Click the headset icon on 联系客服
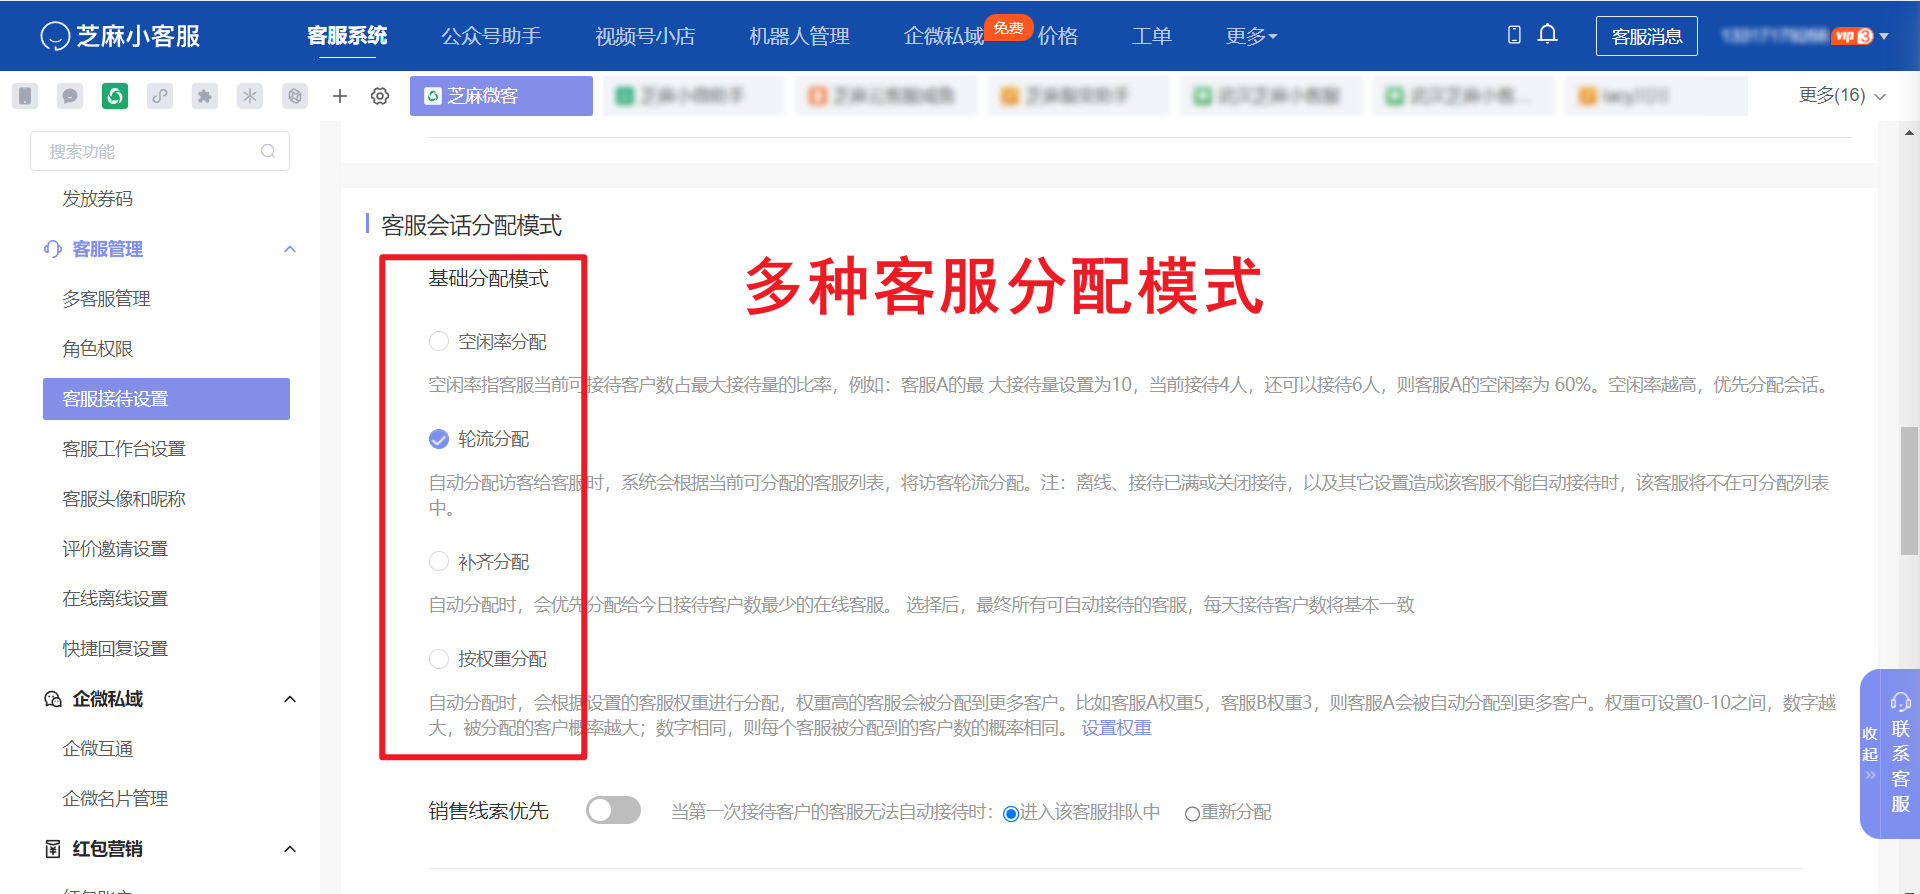 pos(1901,702)
